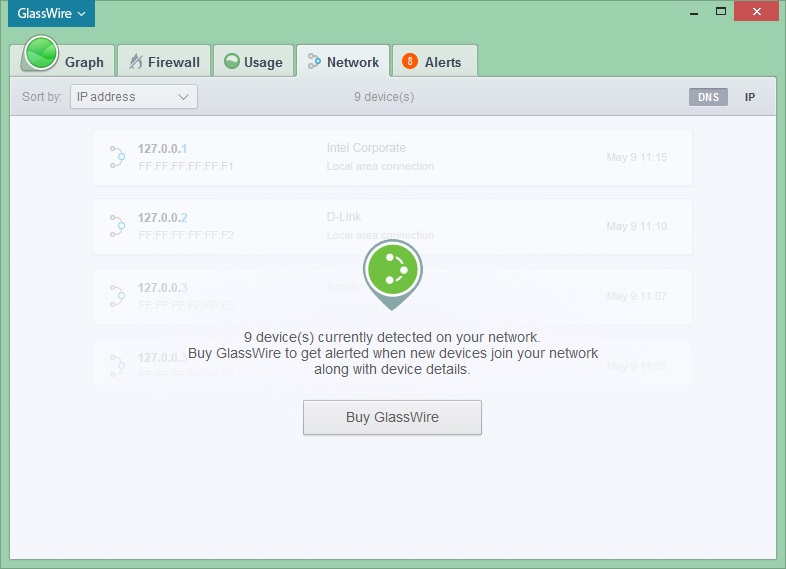Click the orange 8 alerts badge
This screenshot has height=569, width=786.
410,61
